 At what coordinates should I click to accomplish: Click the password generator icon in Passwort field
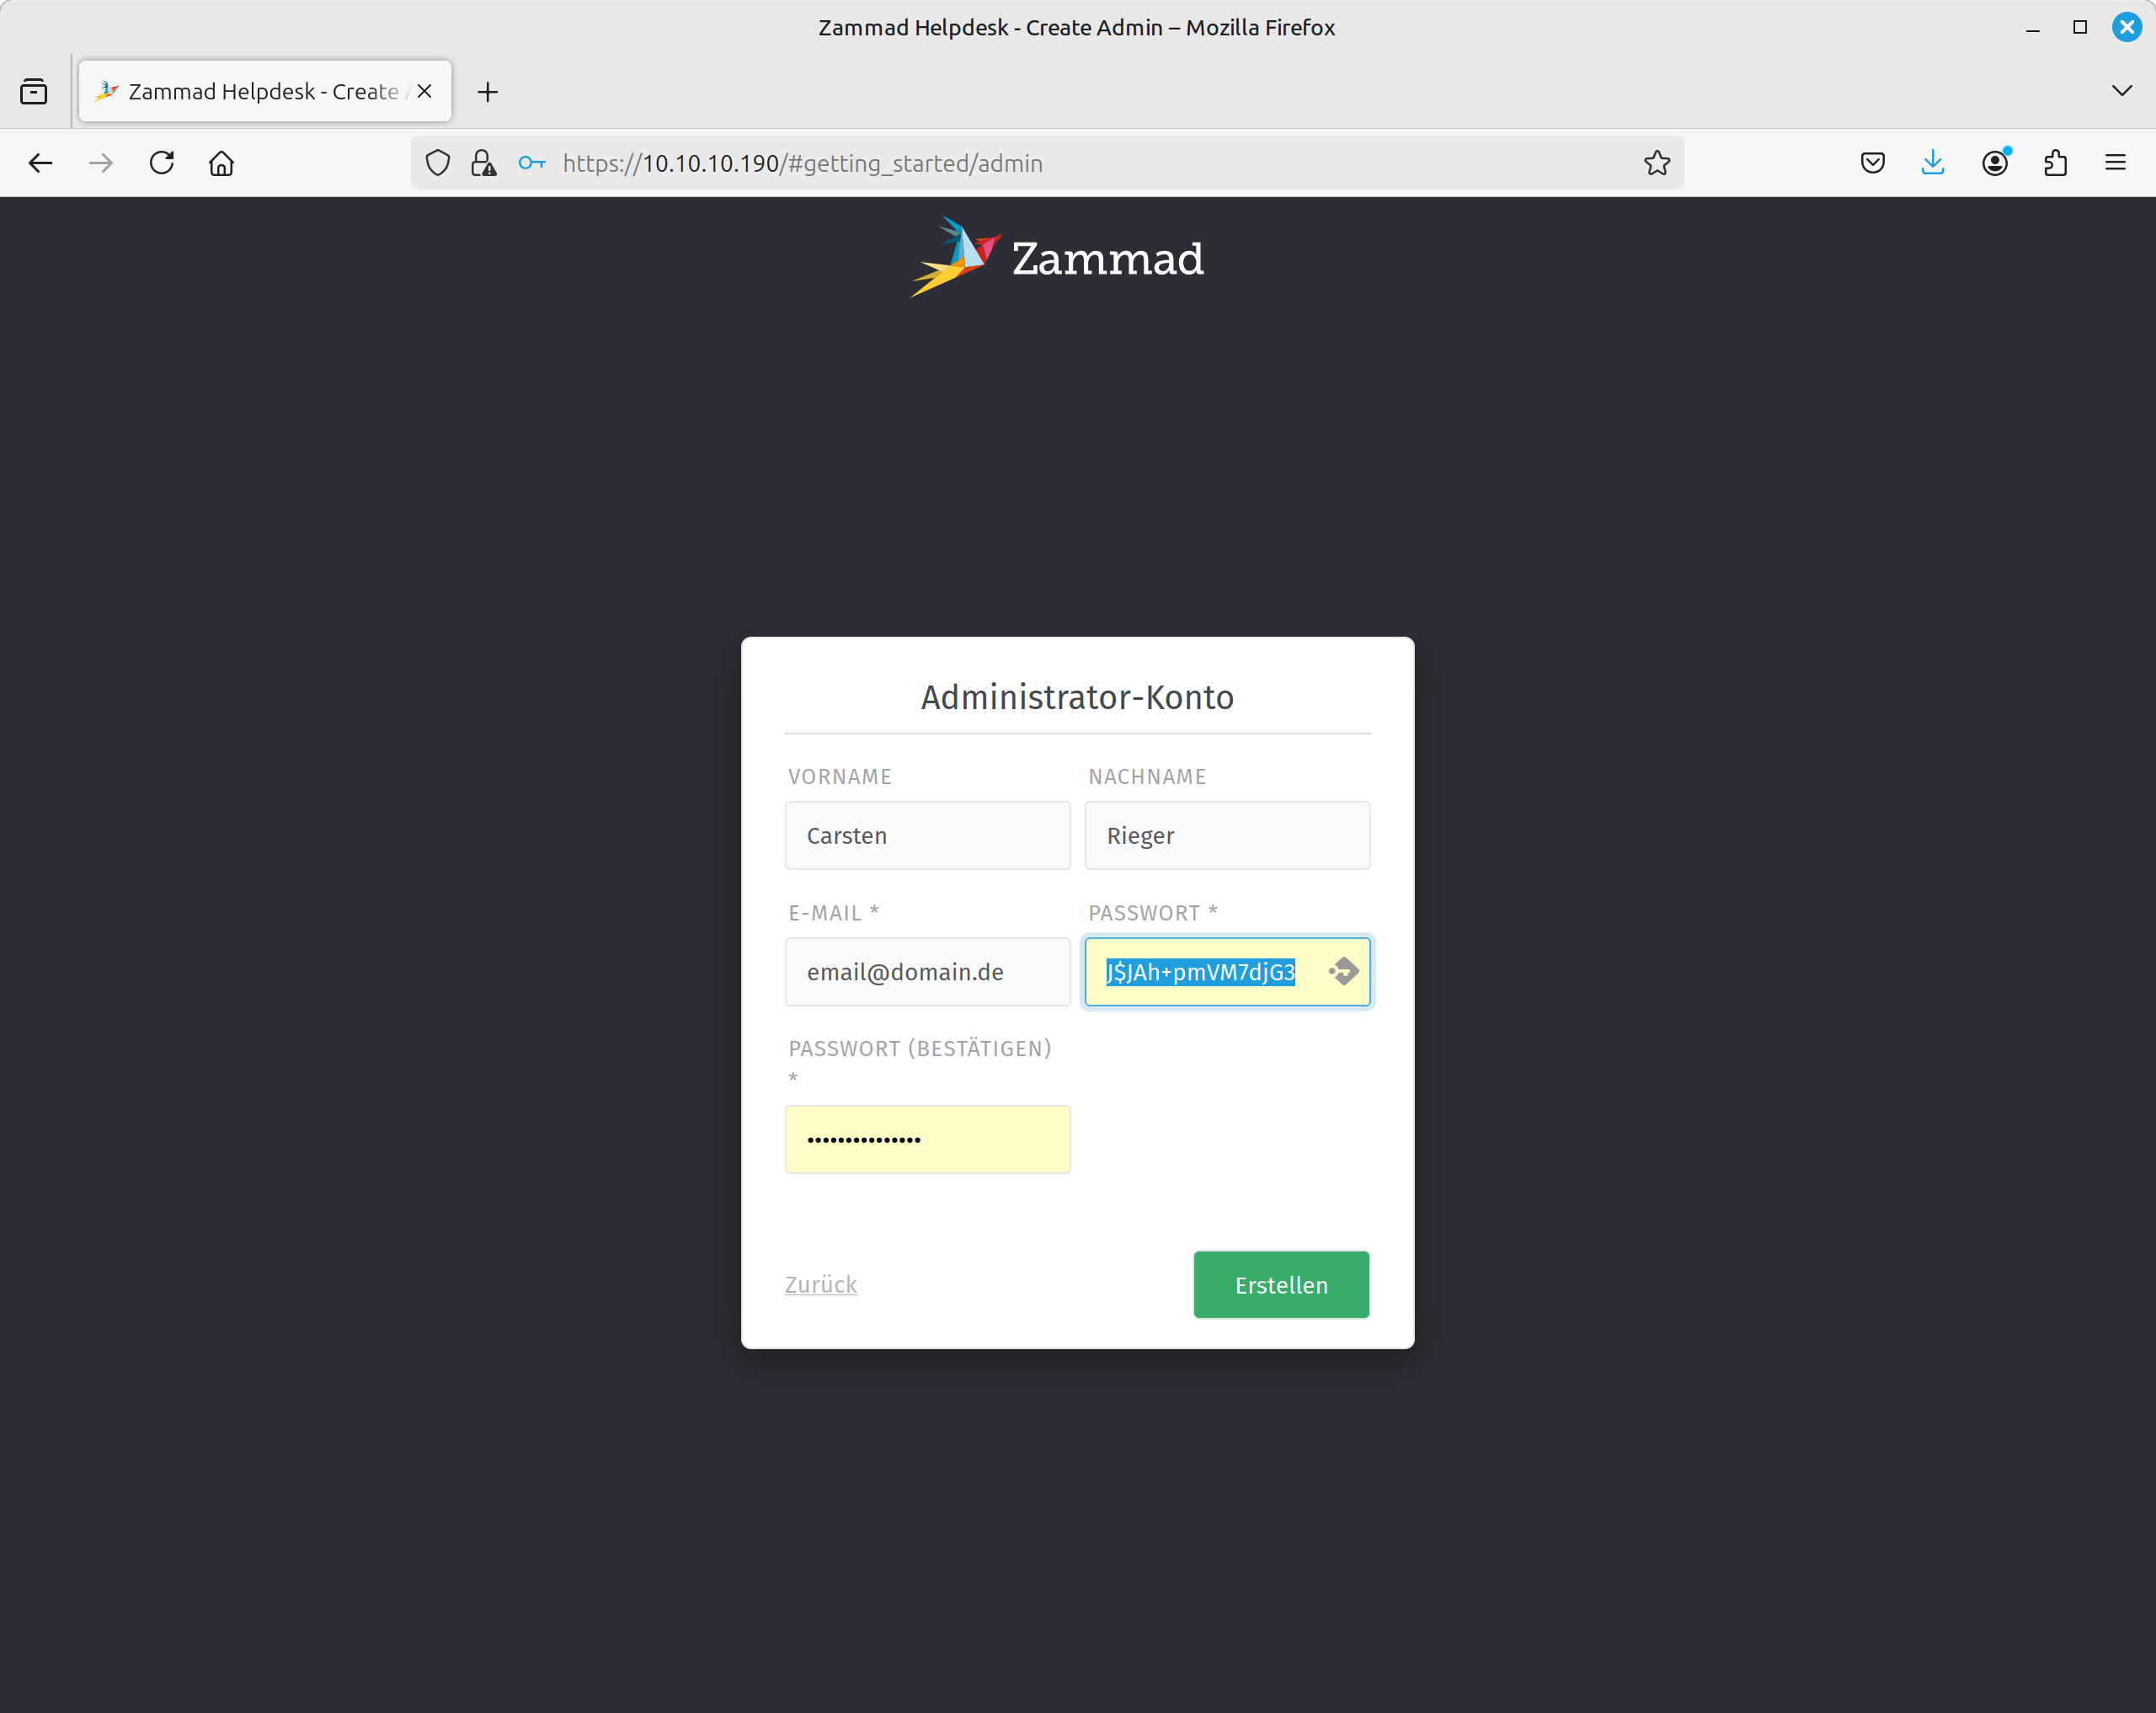pyautogui.click(x=1343, y=971)
